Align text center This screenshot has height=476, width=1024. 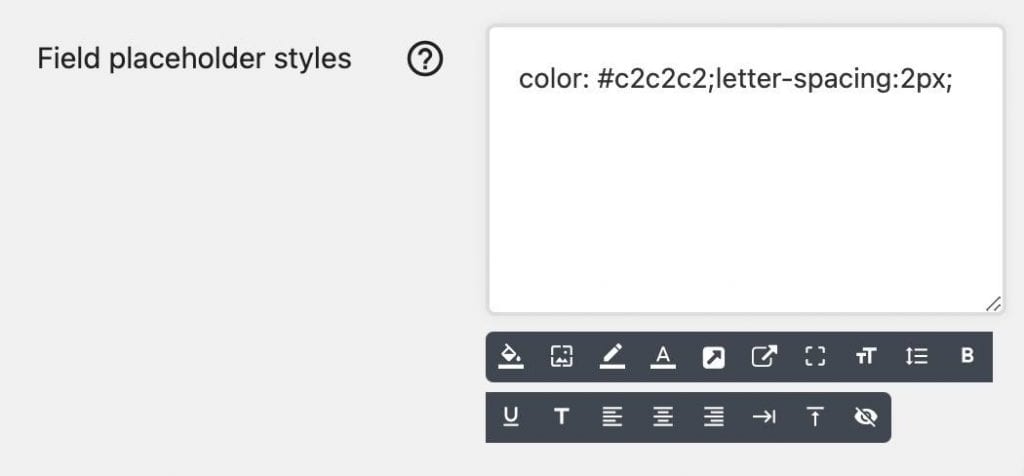[x=663, y=417]
